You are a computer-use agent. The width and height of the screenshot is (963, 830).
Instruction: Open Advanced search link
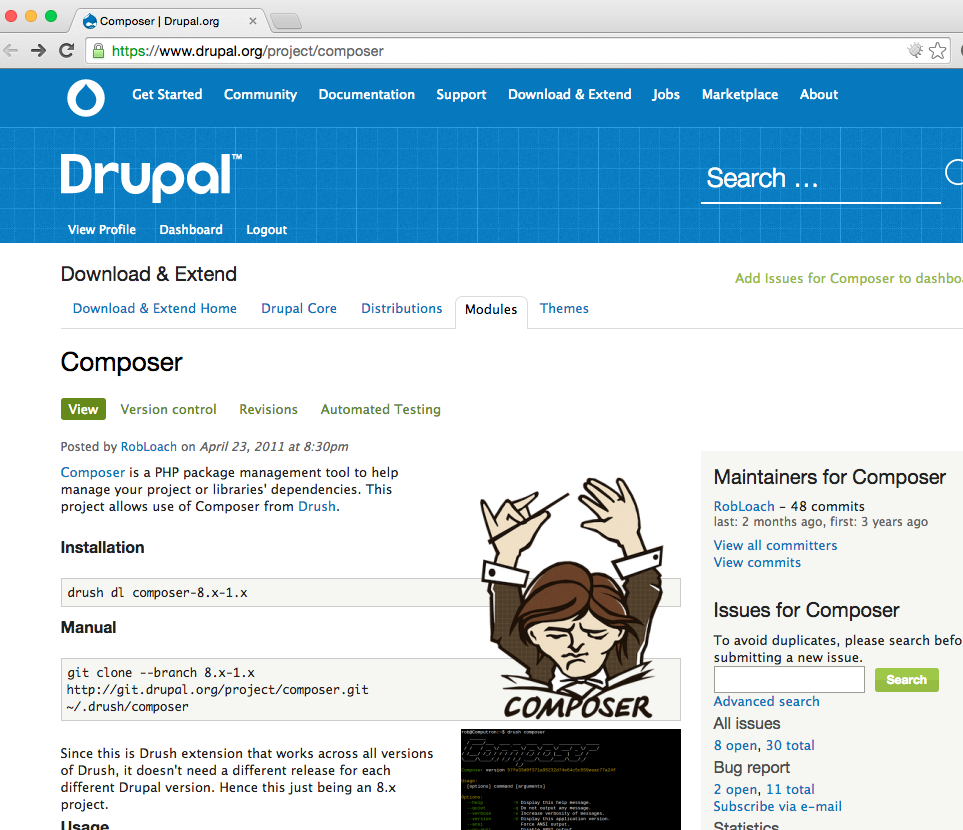point(766,702)
